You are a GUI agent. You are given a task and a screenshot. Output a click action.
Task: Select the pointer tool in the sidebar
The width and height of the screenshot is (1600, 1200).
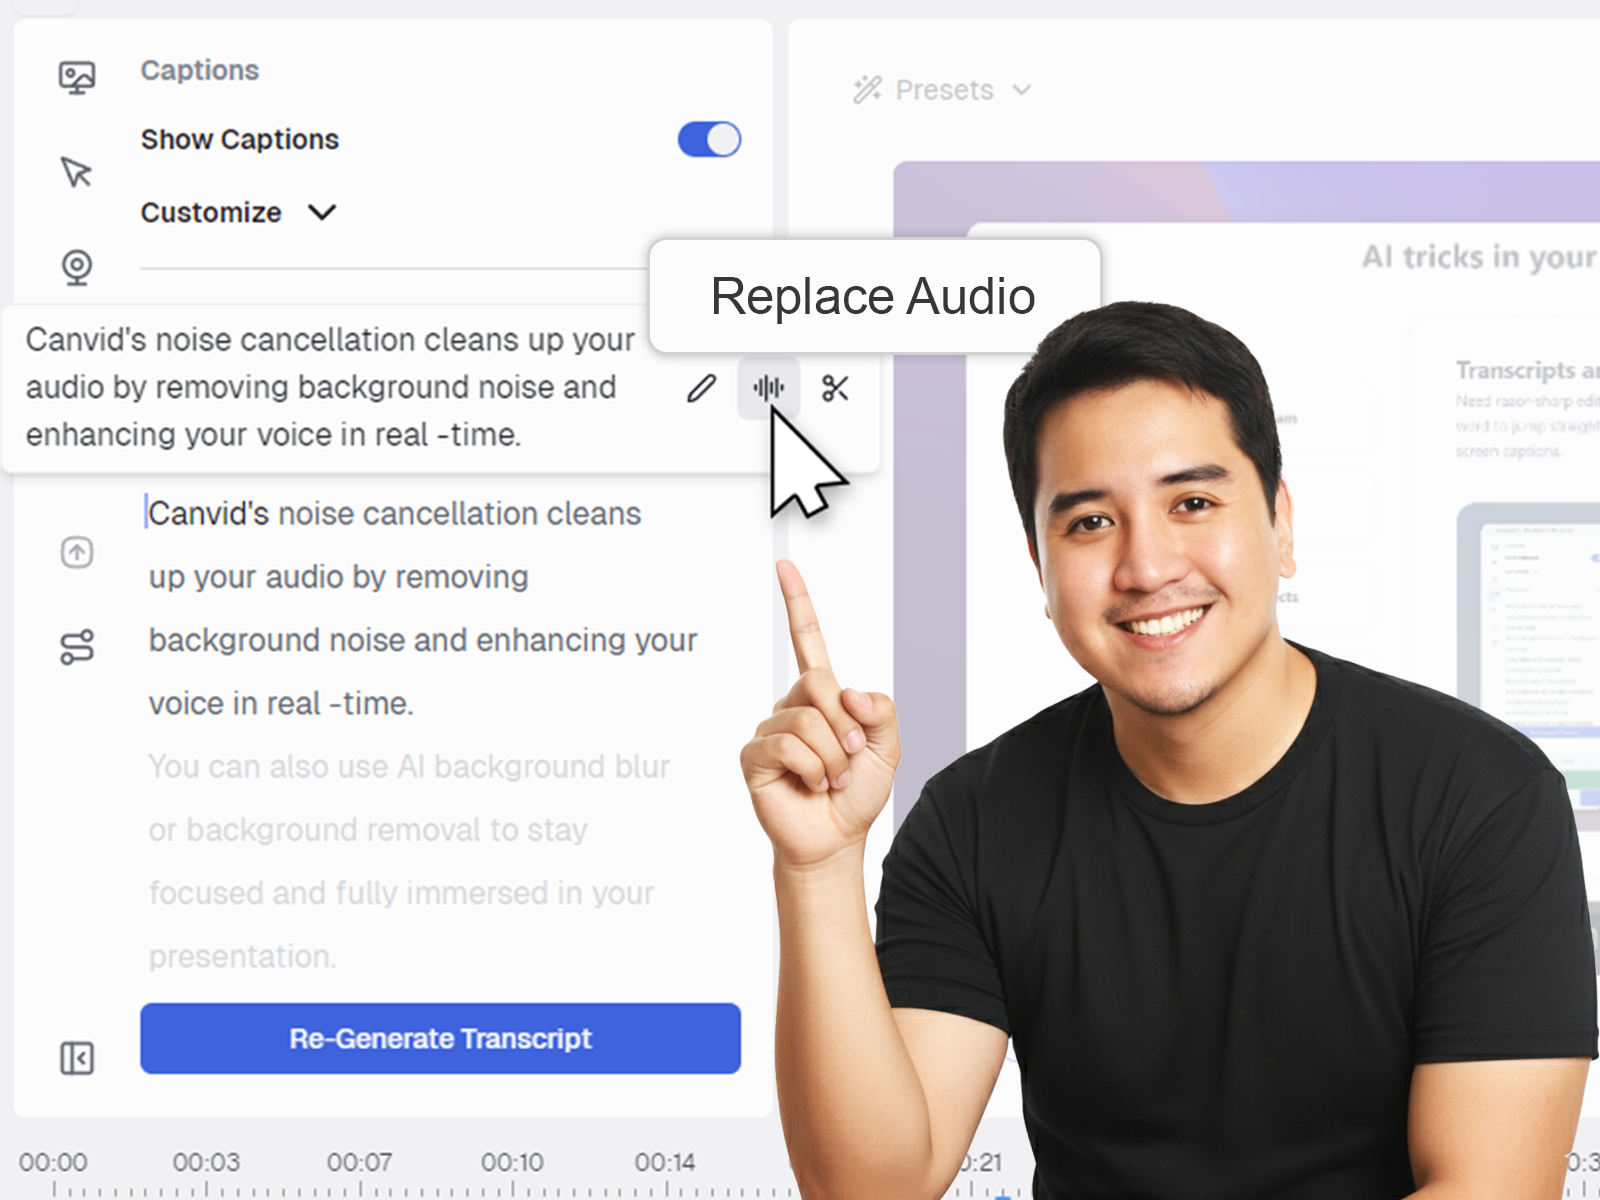point(77,172)
